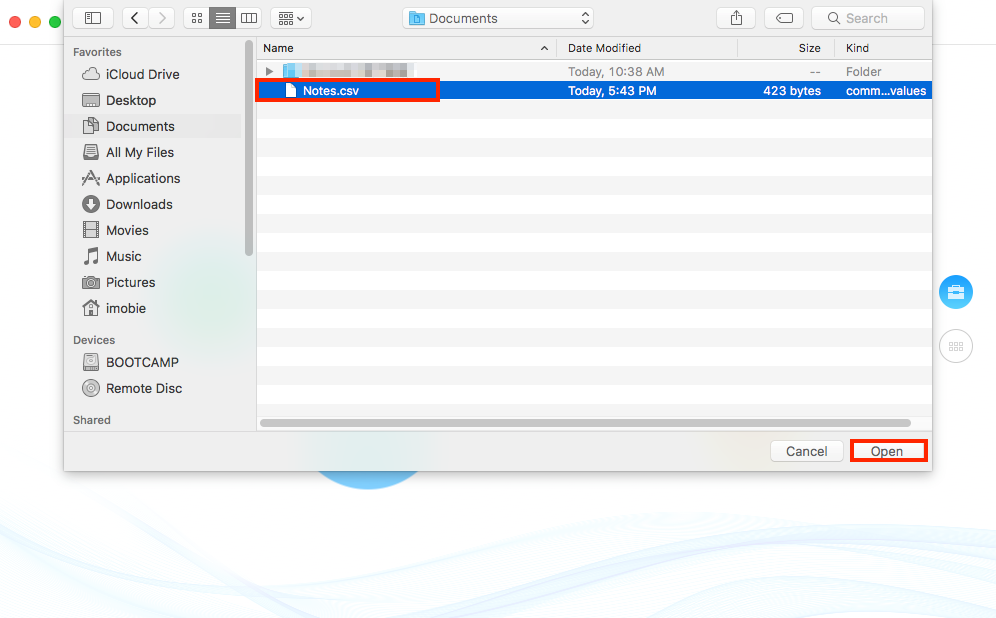The height and width of the screenshot is (618, 996).
Task: Click the Cancel button
Action: pos(807,451)
